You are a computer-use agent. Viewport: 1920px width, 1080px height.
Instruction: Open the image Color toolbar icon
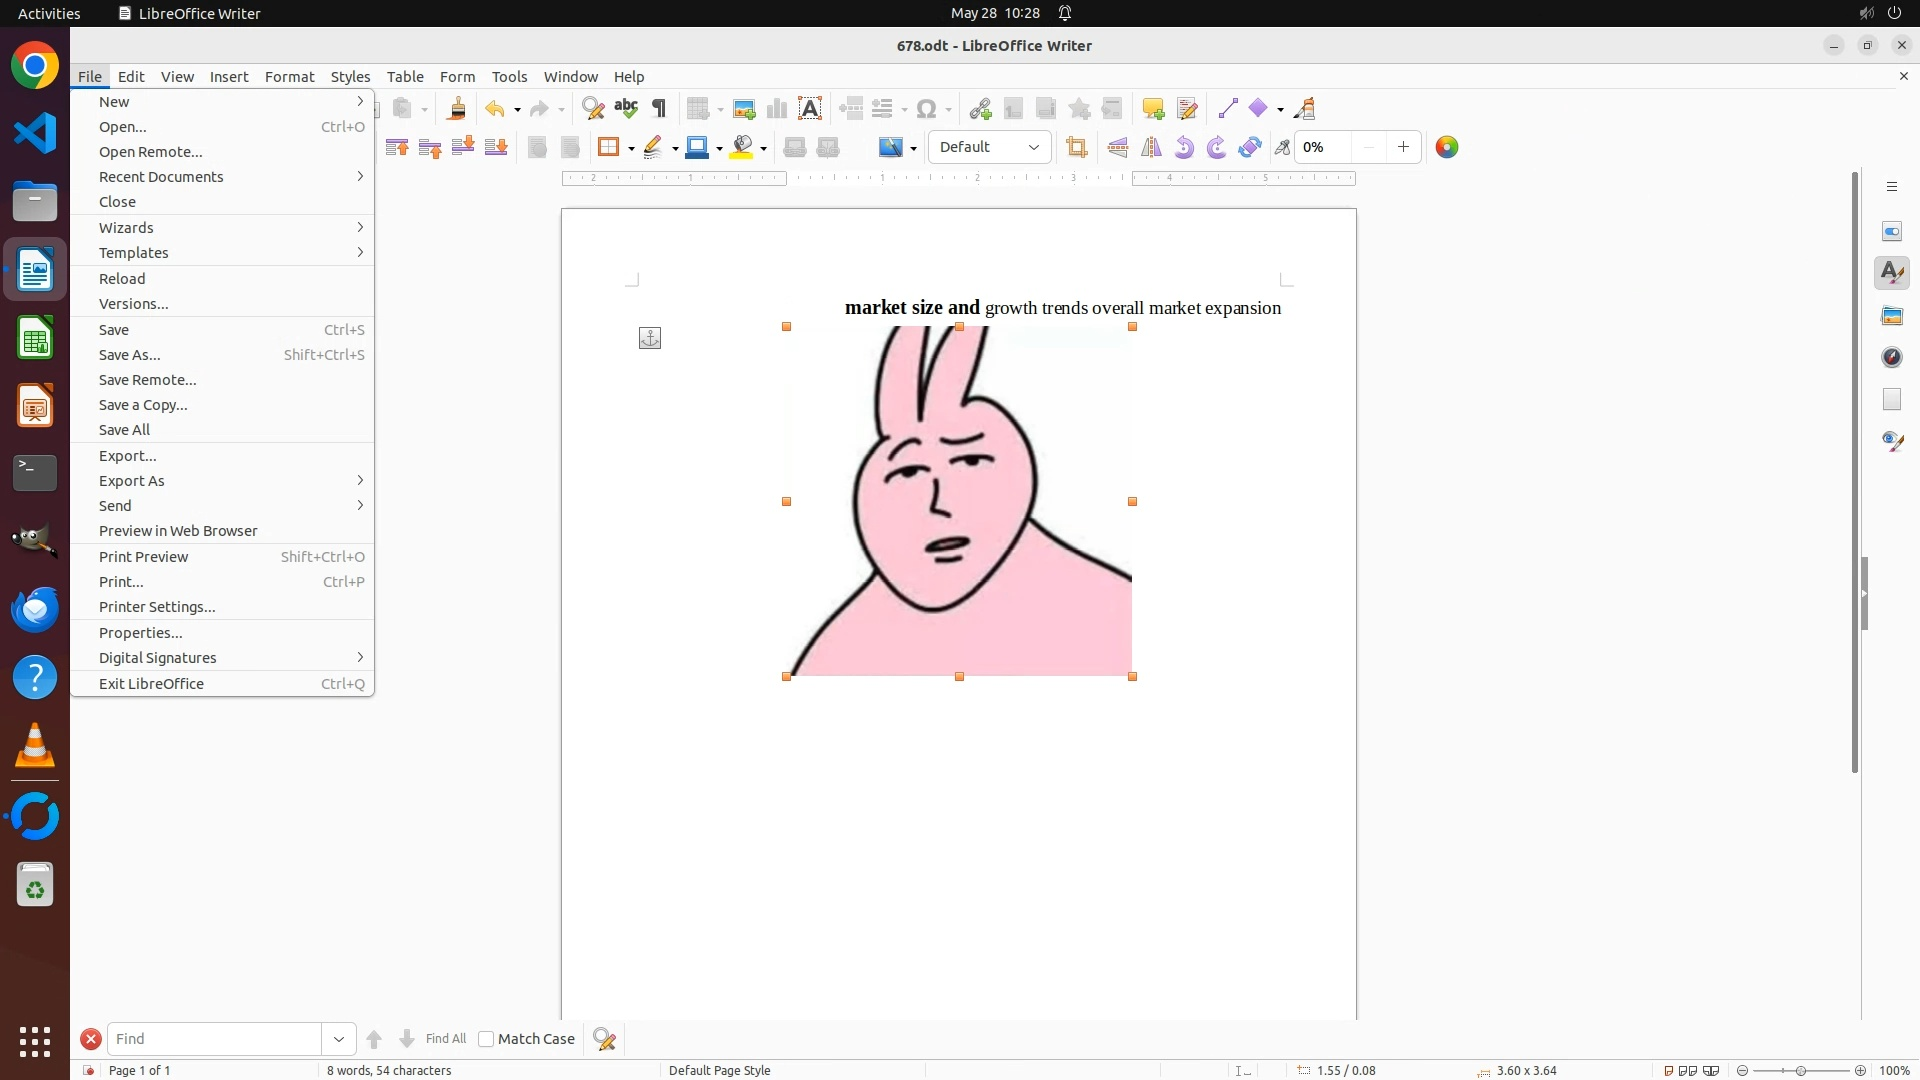[1447, 148]
